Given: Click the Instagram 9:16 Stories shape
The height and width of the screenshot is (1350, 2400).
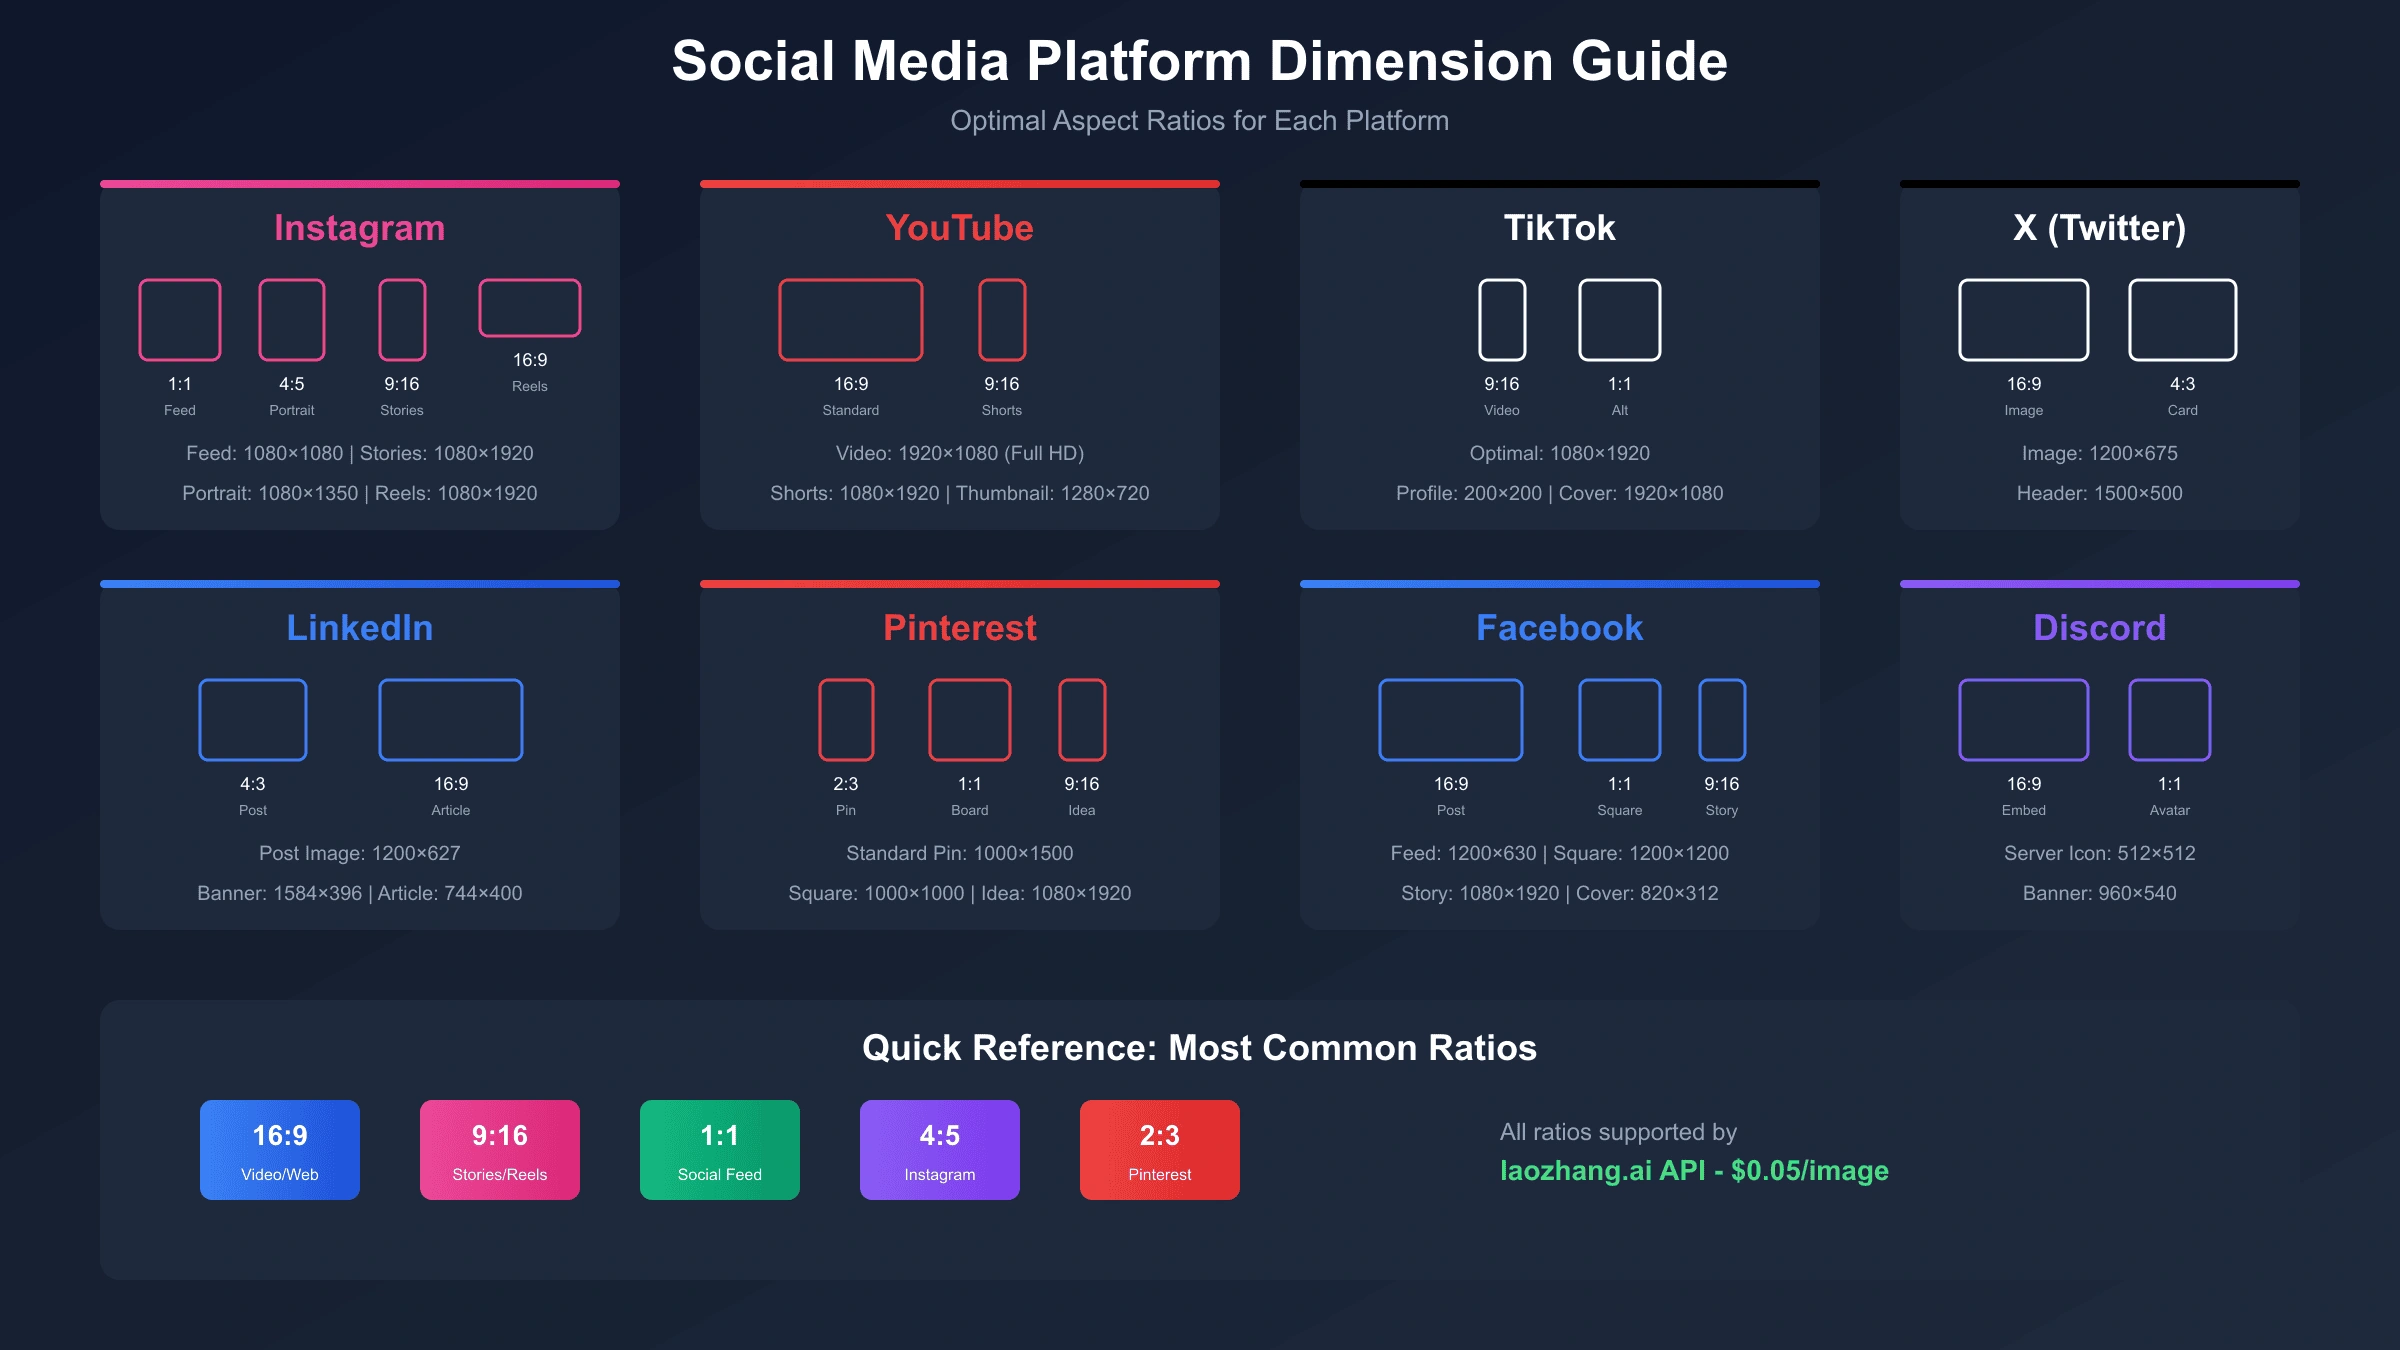Looking at the screenshot, I should pyautogui.click(x=402, y=320).
